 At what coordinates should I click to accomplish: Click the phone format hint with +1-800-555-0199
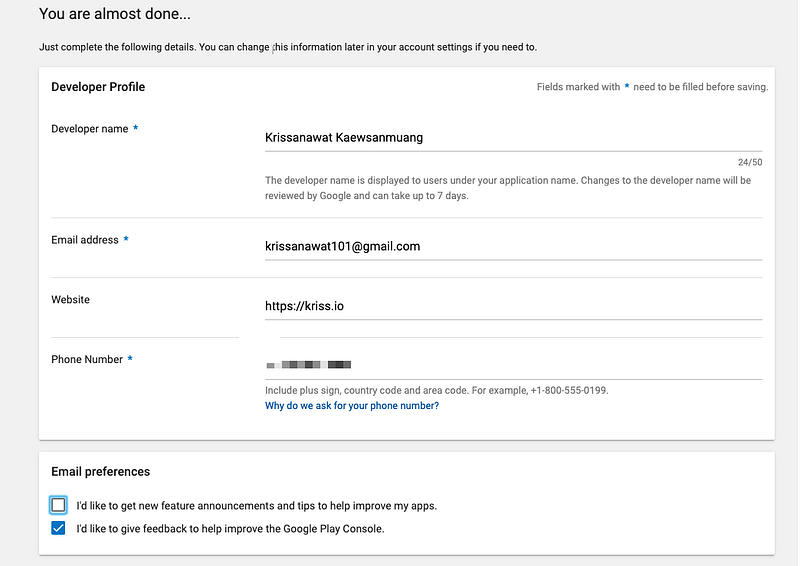point(436,390)
